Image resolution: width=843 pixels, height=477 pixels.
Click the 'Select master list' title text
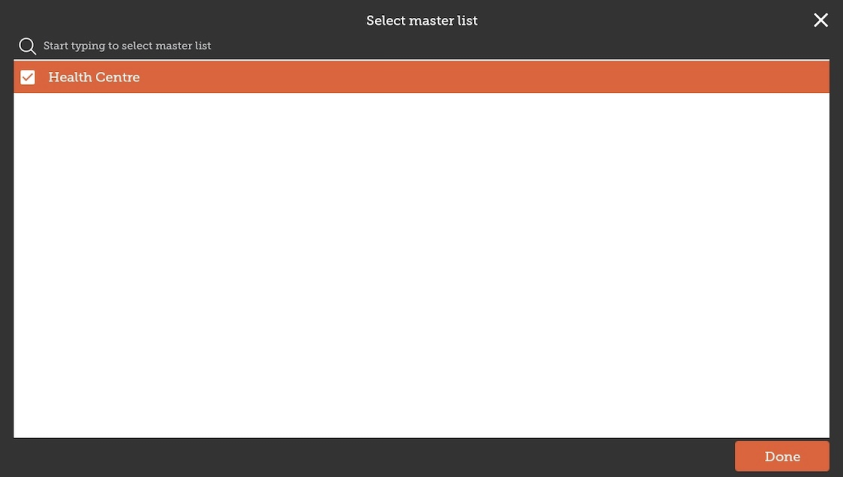(421, 21)
